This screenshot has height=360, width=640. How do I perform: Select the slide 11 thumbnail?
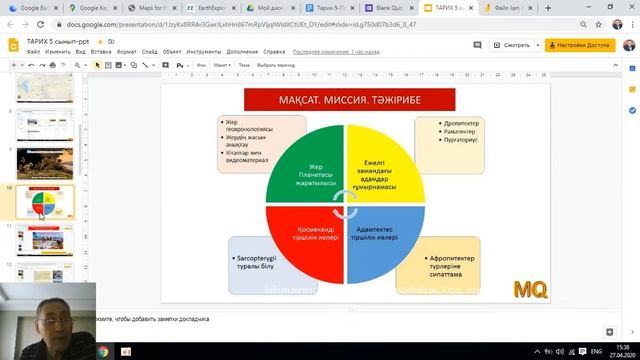(45, 240)
